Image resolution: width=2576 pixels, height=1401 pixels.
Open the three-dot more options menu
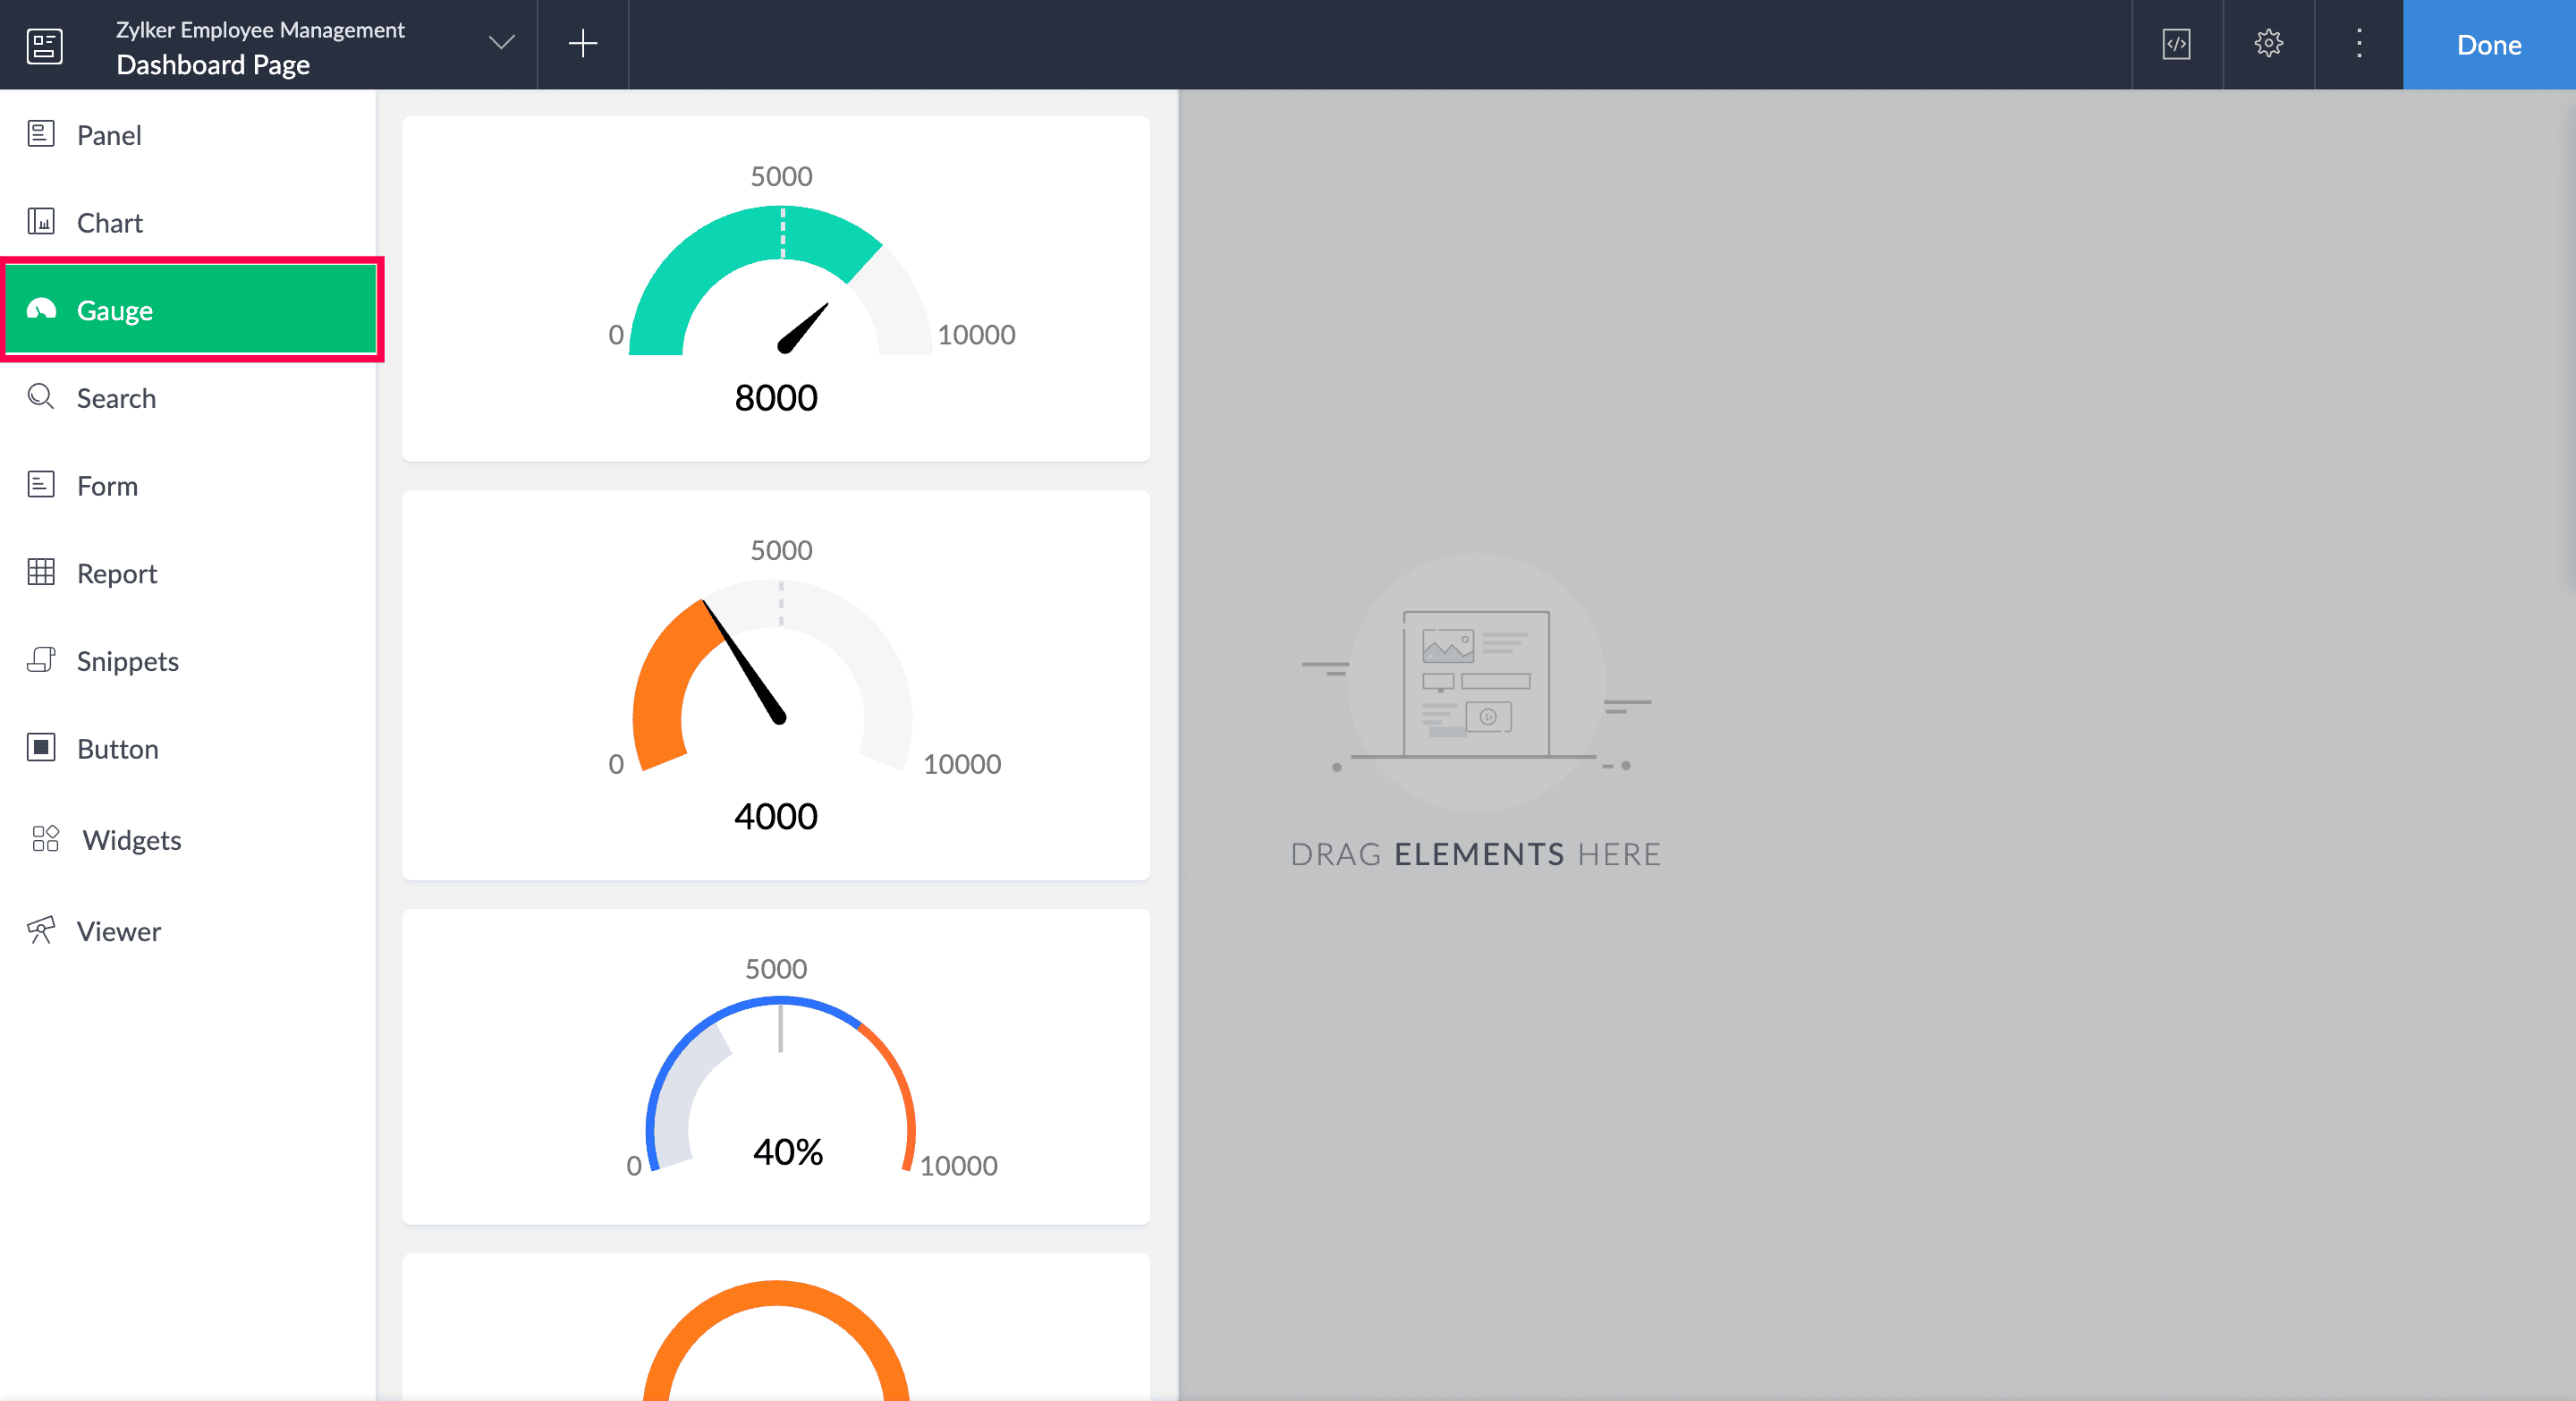click(2358, 44)
